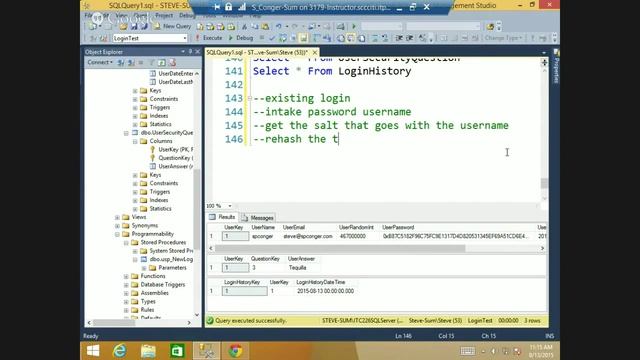Expand the Functions folder
Viewport: 640px width, 360px height.
pos(126,276)
